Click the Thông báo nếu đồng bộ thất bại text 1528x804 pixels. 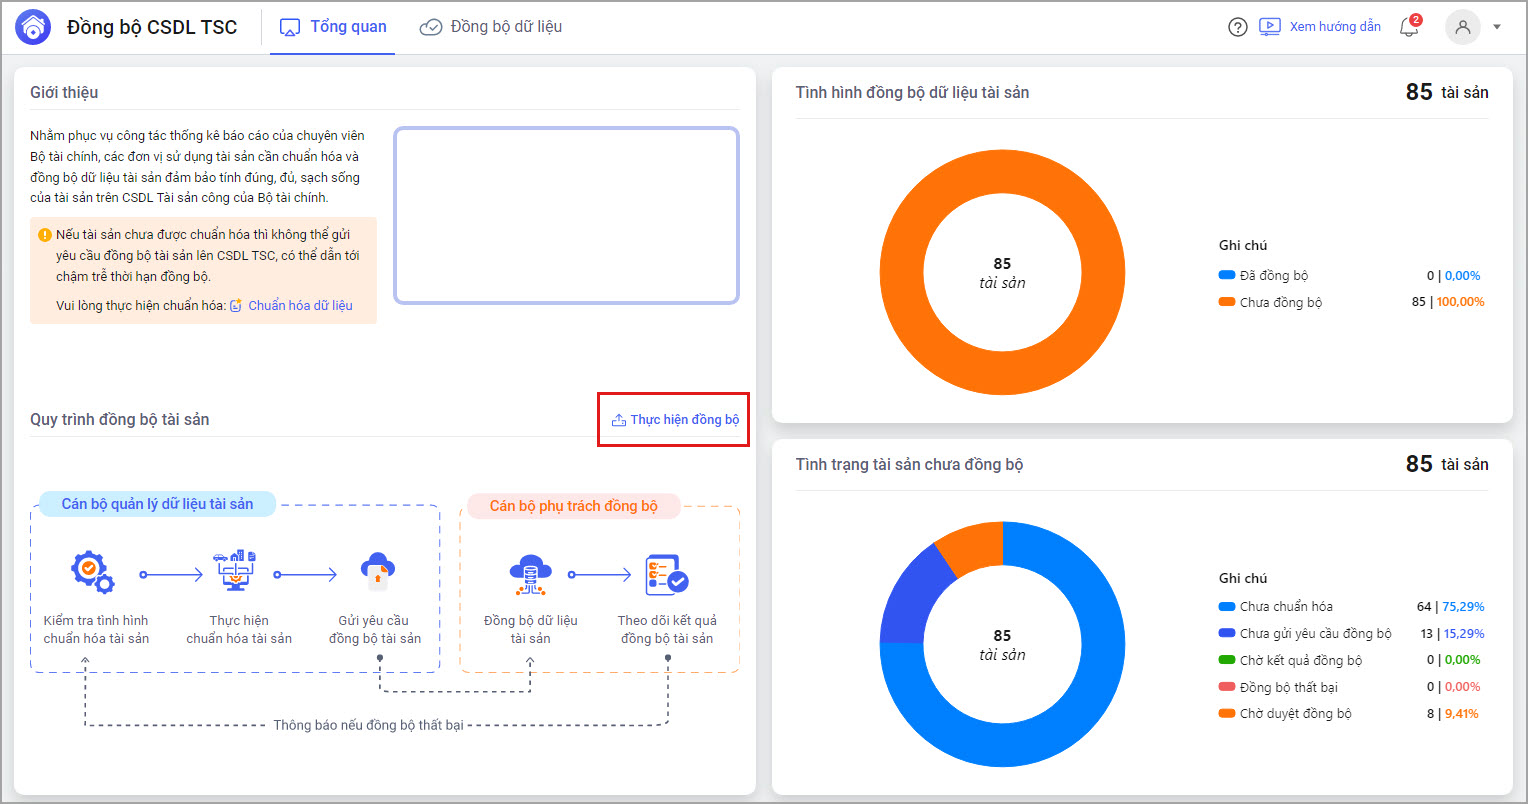pos(369,725)
